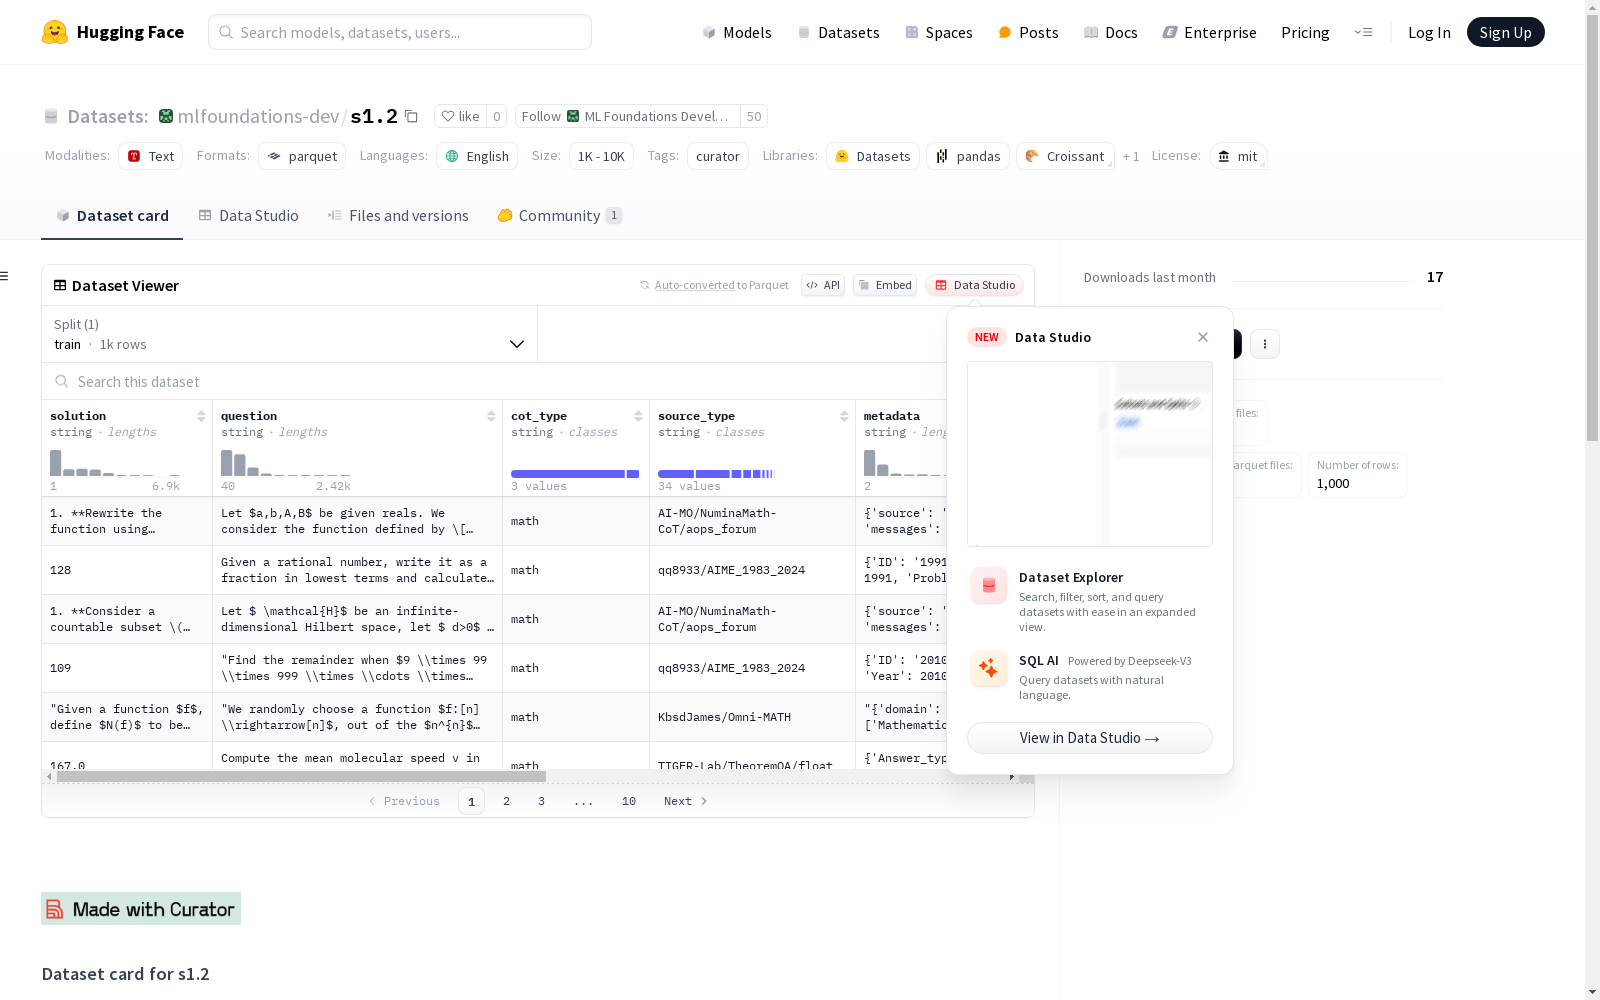Select the mit license tag
The width and height of the screenshot is (1600, 1000).
click(1238, 156)
